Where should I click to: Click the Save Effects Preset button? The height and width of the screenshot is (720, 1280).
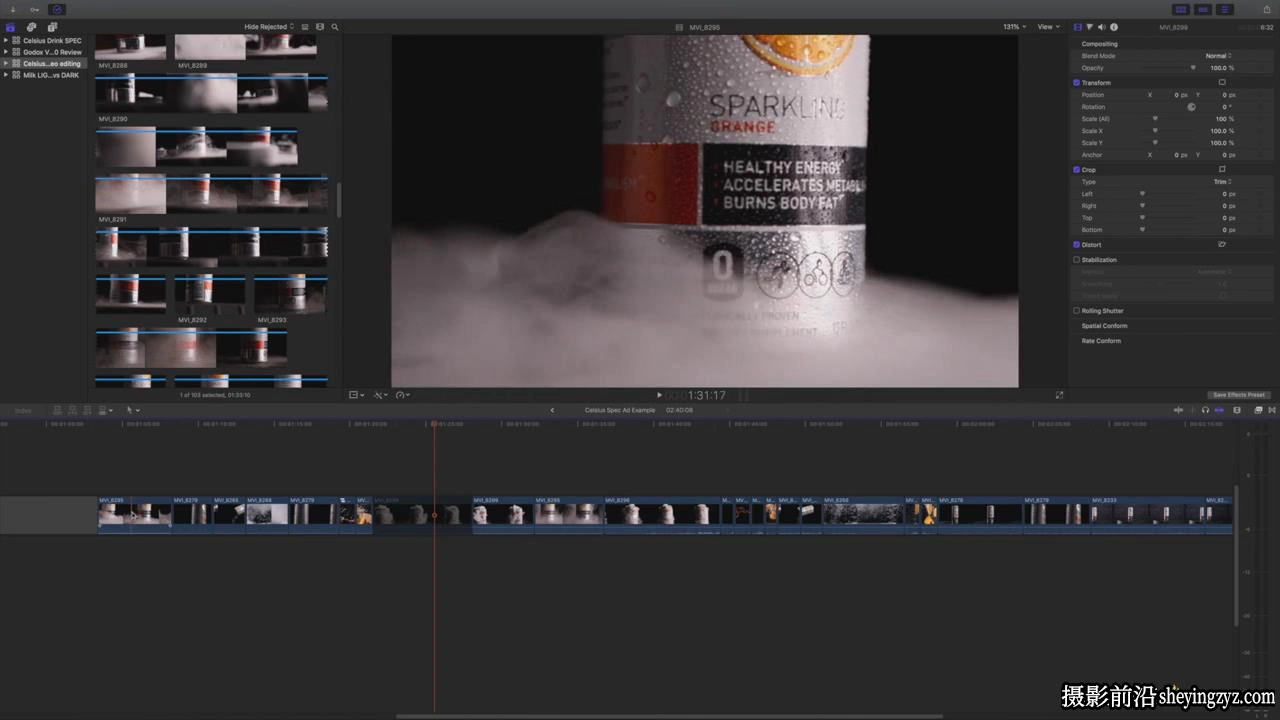tap(1239, 395)
